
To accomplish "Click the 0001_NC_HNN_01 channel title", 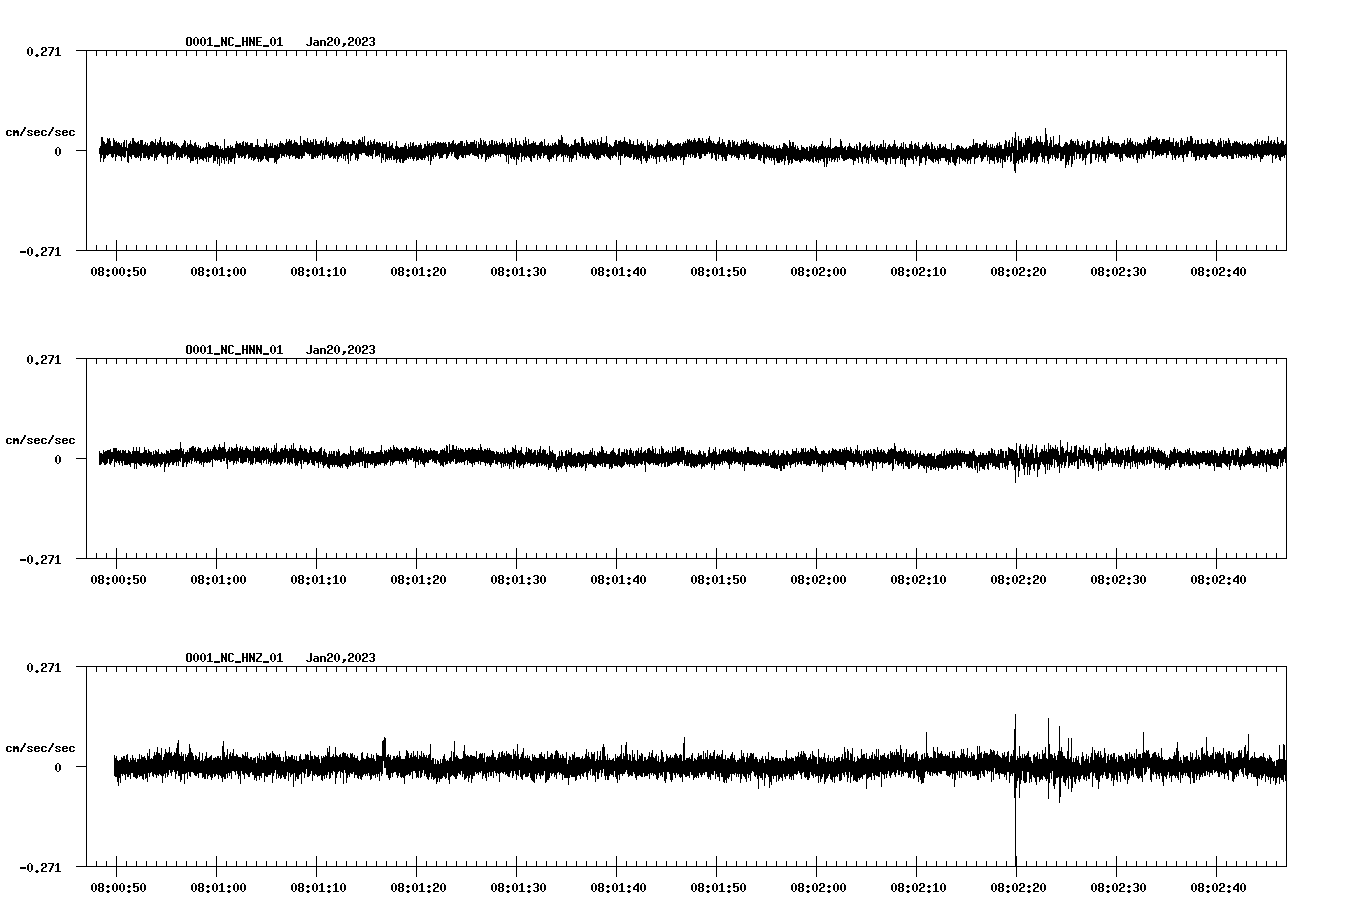I will point(234,350).
